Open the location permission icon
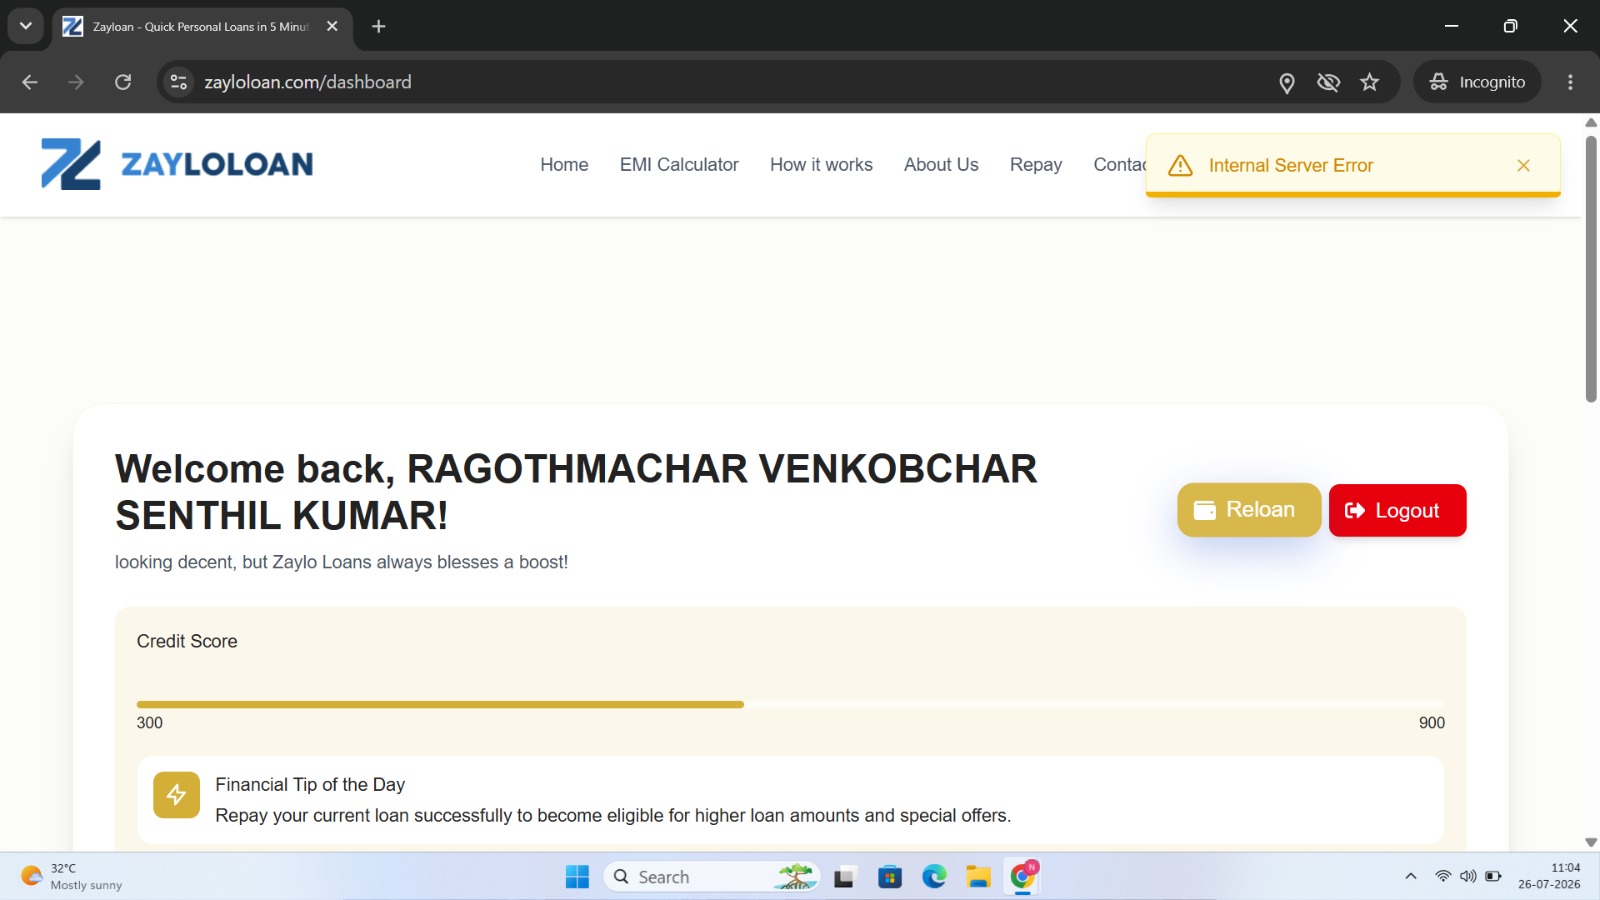The height and width of the screenshot is (900, 1600). tap(1287, 83)
